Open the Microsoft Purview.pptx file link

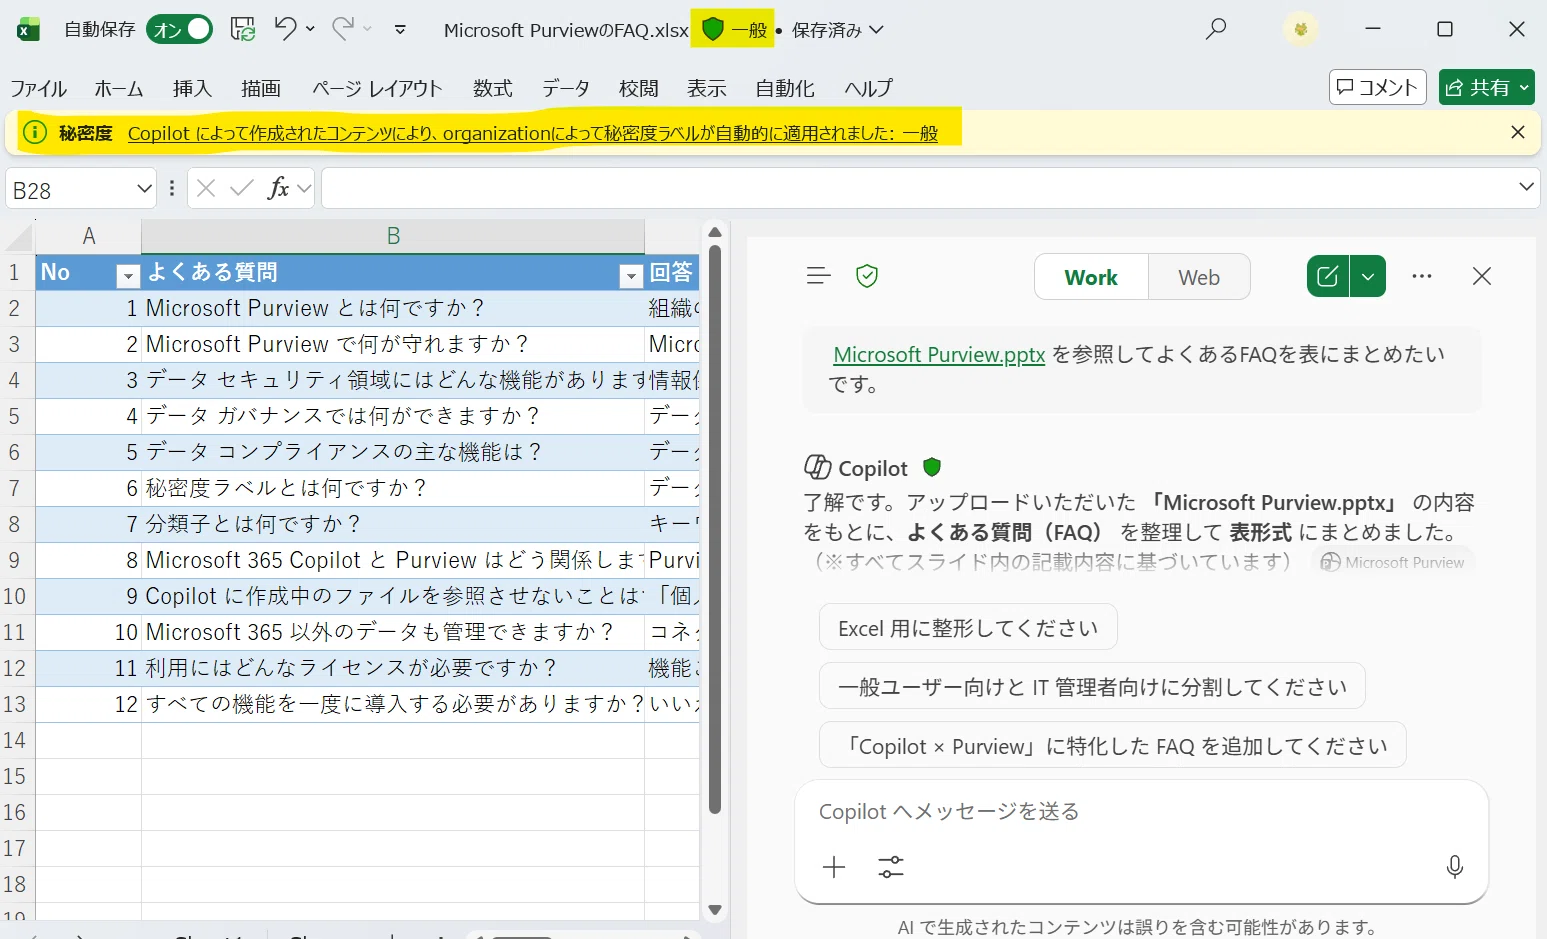pos(939,355)
